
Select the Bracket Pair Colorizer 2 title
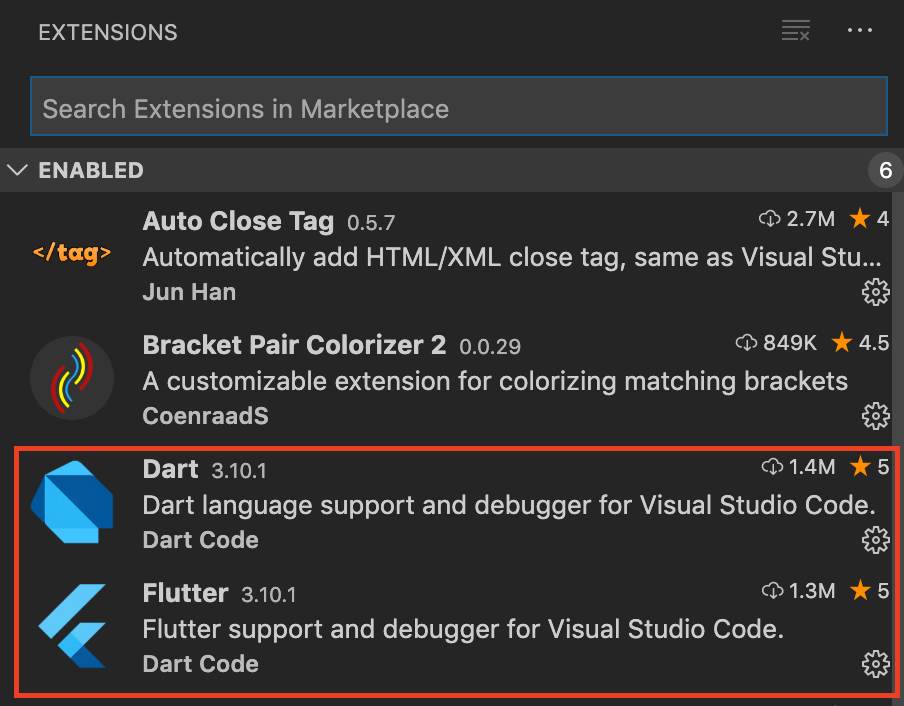coord(294,345)
